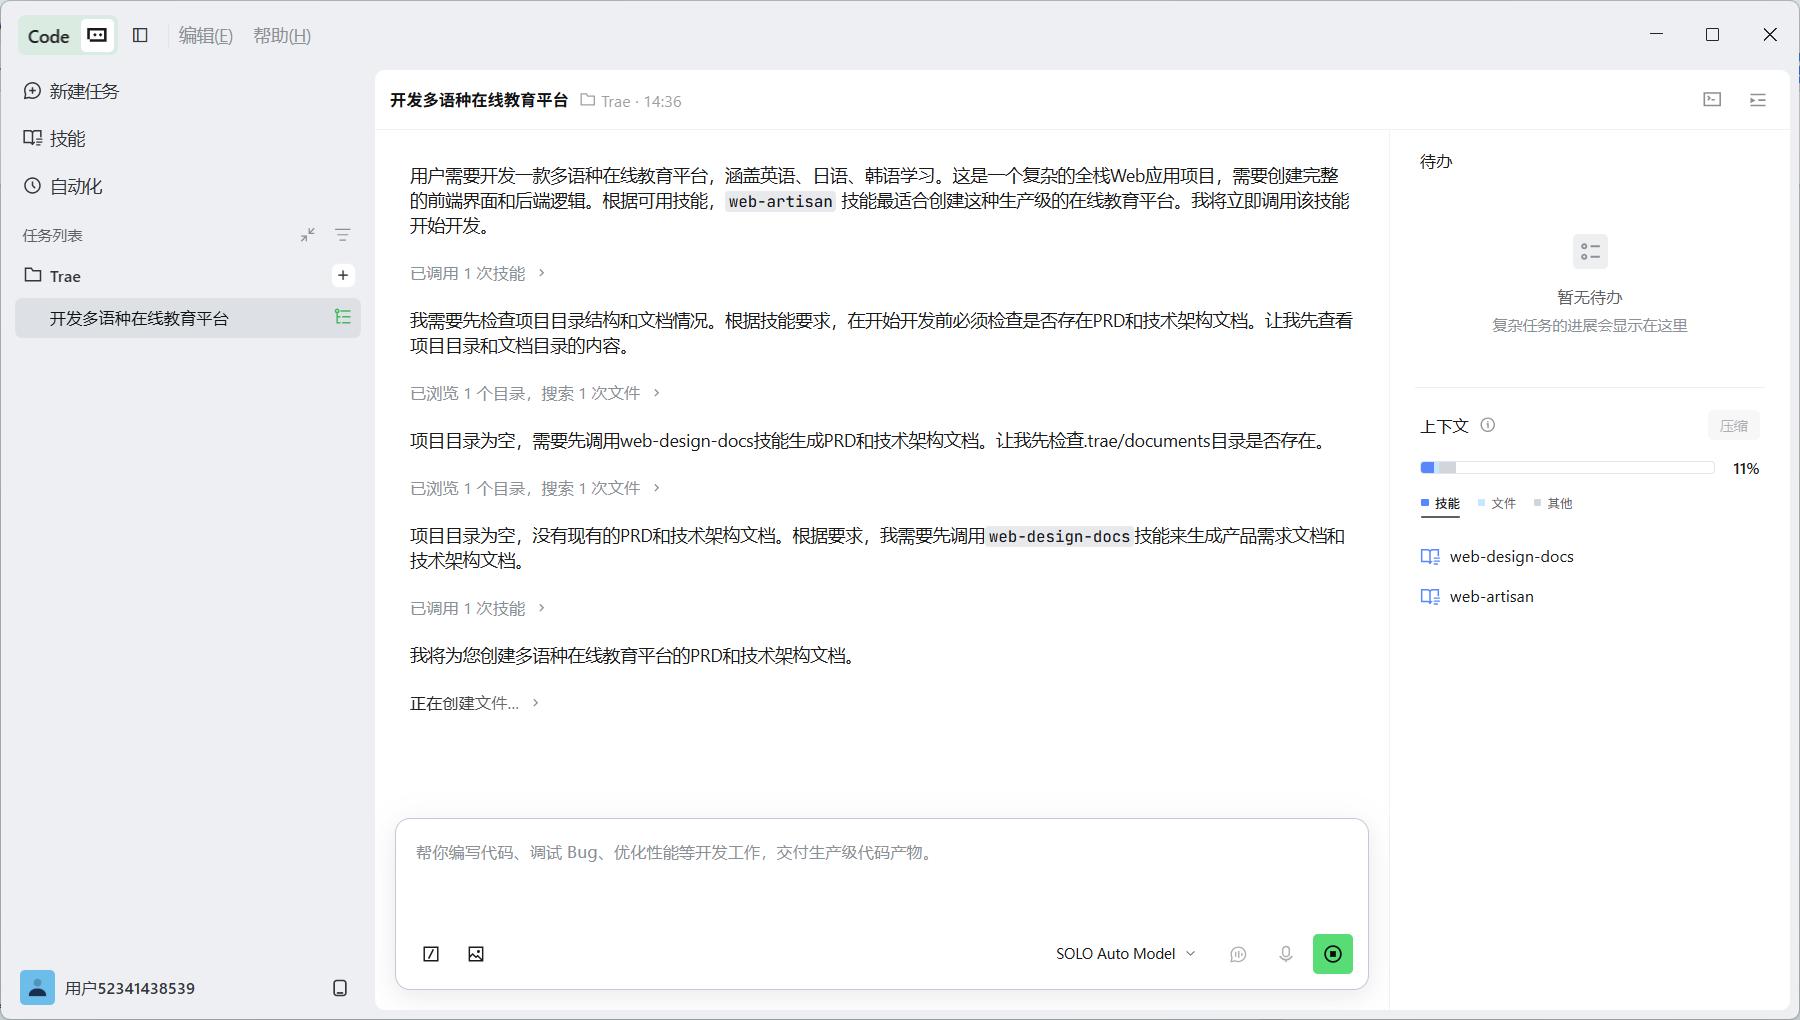
Task: Open the 编辑(E) menu
Action: [x=205, y=36]
